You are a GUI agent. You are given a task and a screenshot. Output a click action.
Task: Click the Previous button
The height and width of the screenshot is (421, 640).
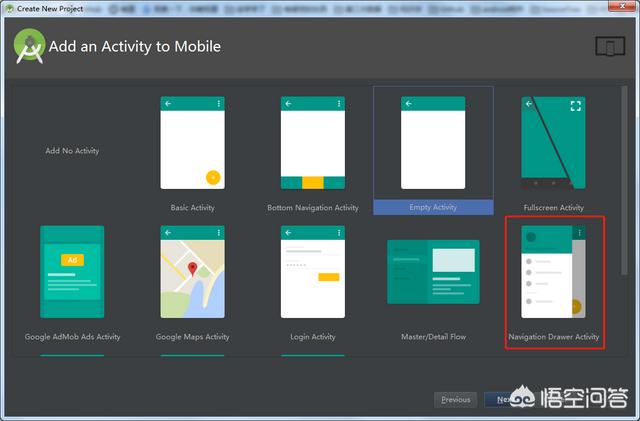(455, 399)
